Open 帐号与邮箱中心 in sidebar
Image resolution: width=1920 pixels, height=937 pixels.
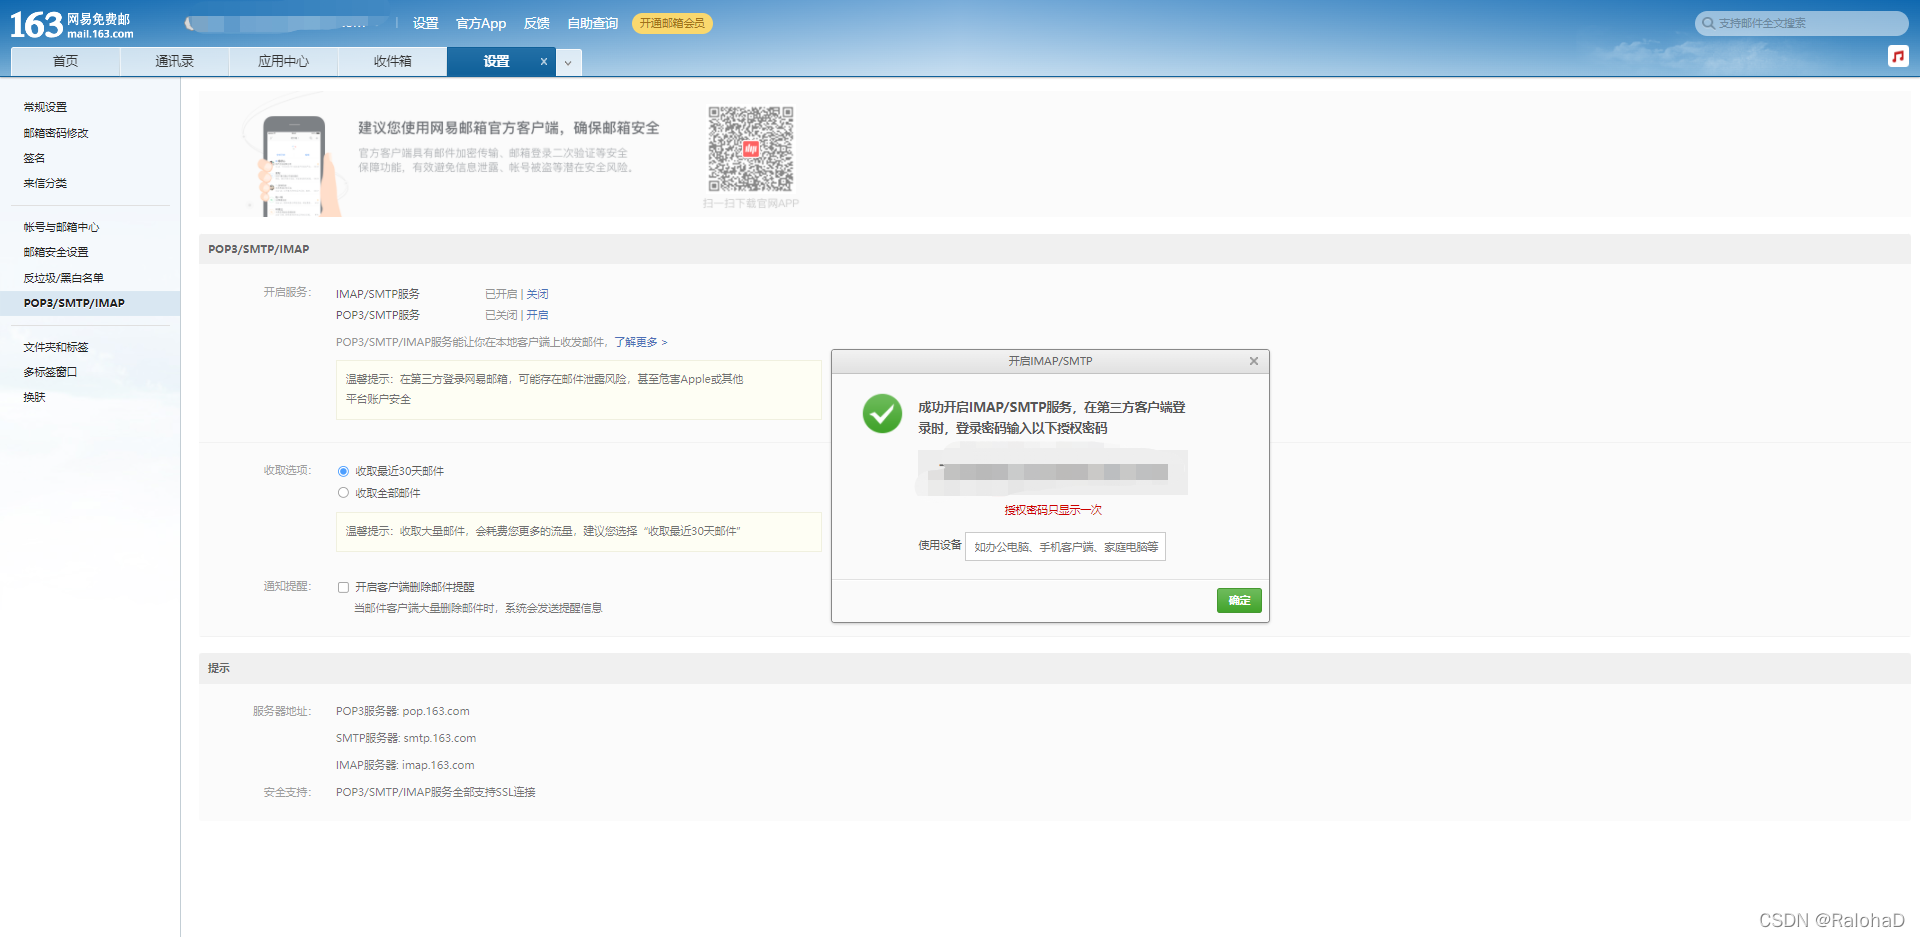coord(61,227)
